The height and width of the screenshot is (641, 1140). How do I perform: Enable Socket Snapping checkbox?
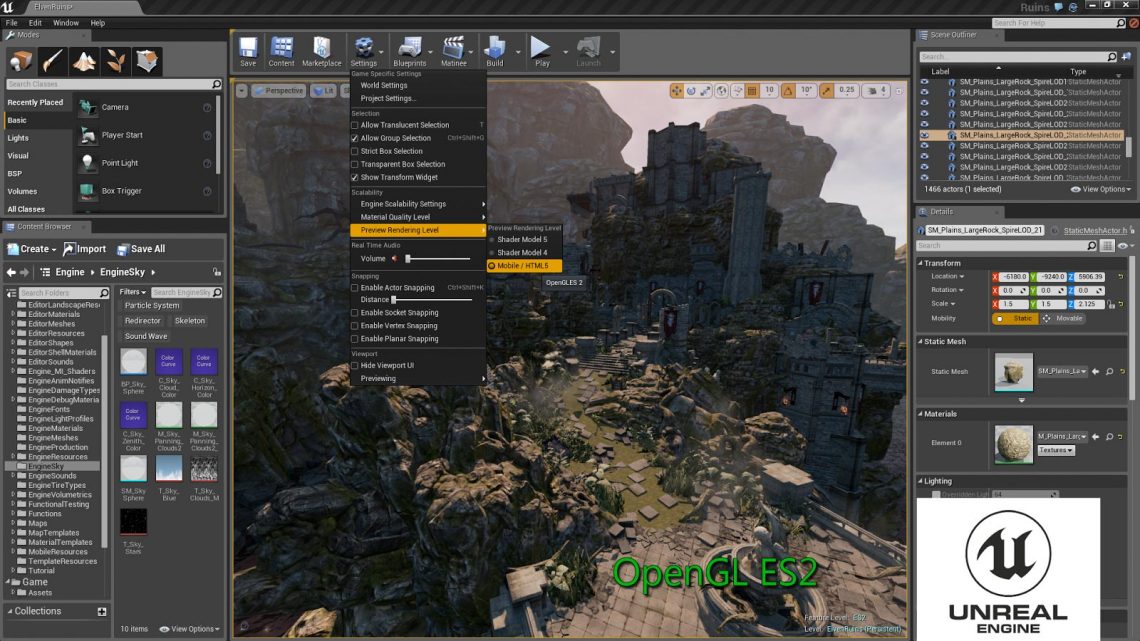(x=355, y=313)
